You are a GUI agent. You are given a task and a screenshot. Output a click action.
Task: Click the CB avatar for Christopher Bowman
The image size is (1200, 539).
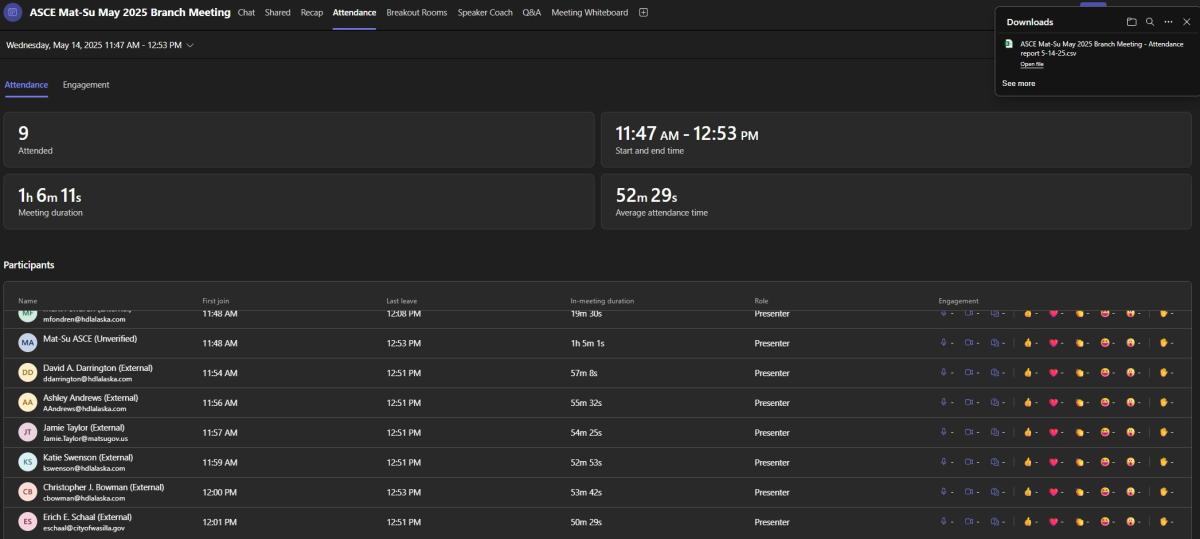coord(28,493)
